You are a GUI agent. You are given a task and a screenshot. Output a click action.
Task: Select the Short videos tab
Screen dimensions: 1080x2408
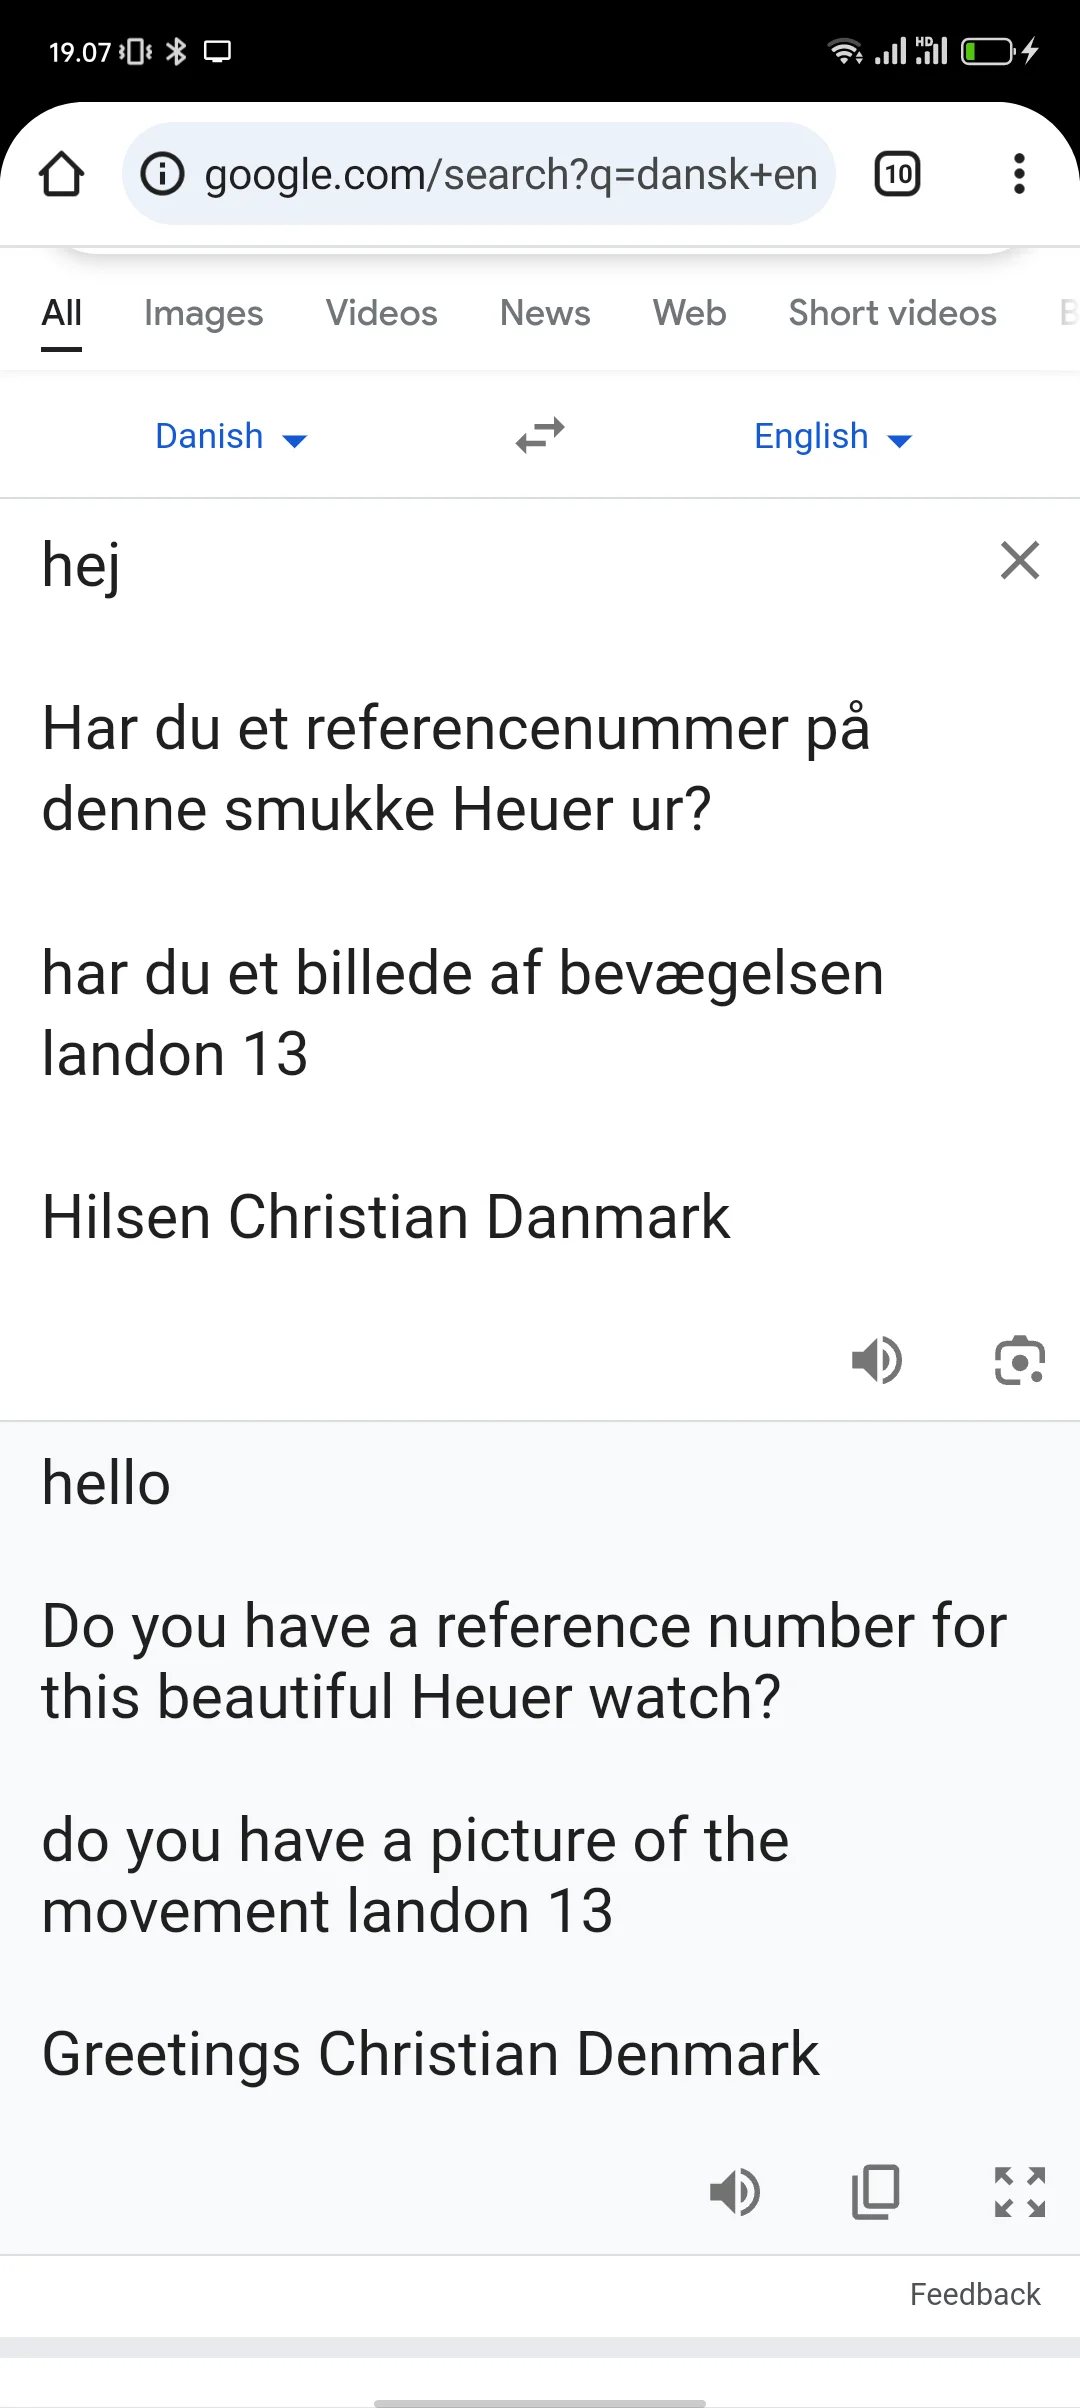coord(892,313)
